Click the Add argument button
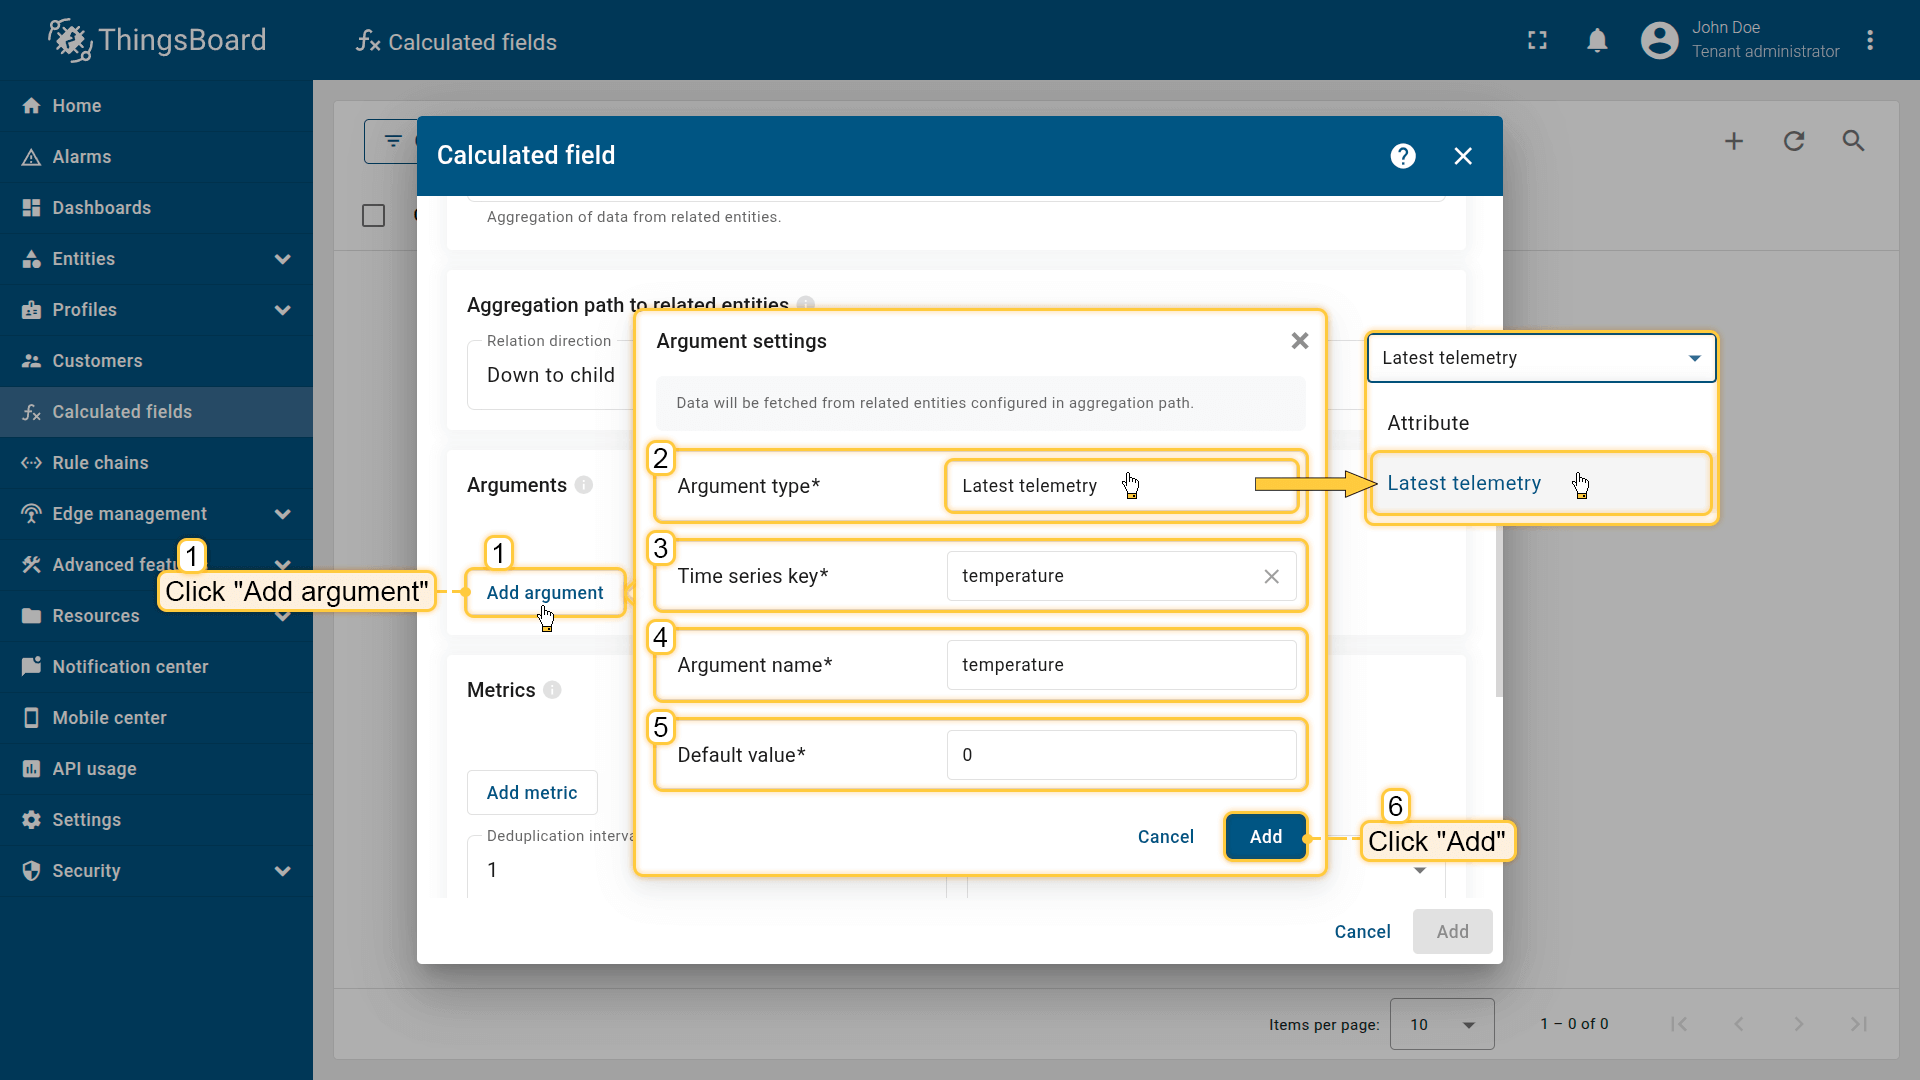Viewport: 1920px width, 1080px height. point(544,593)
